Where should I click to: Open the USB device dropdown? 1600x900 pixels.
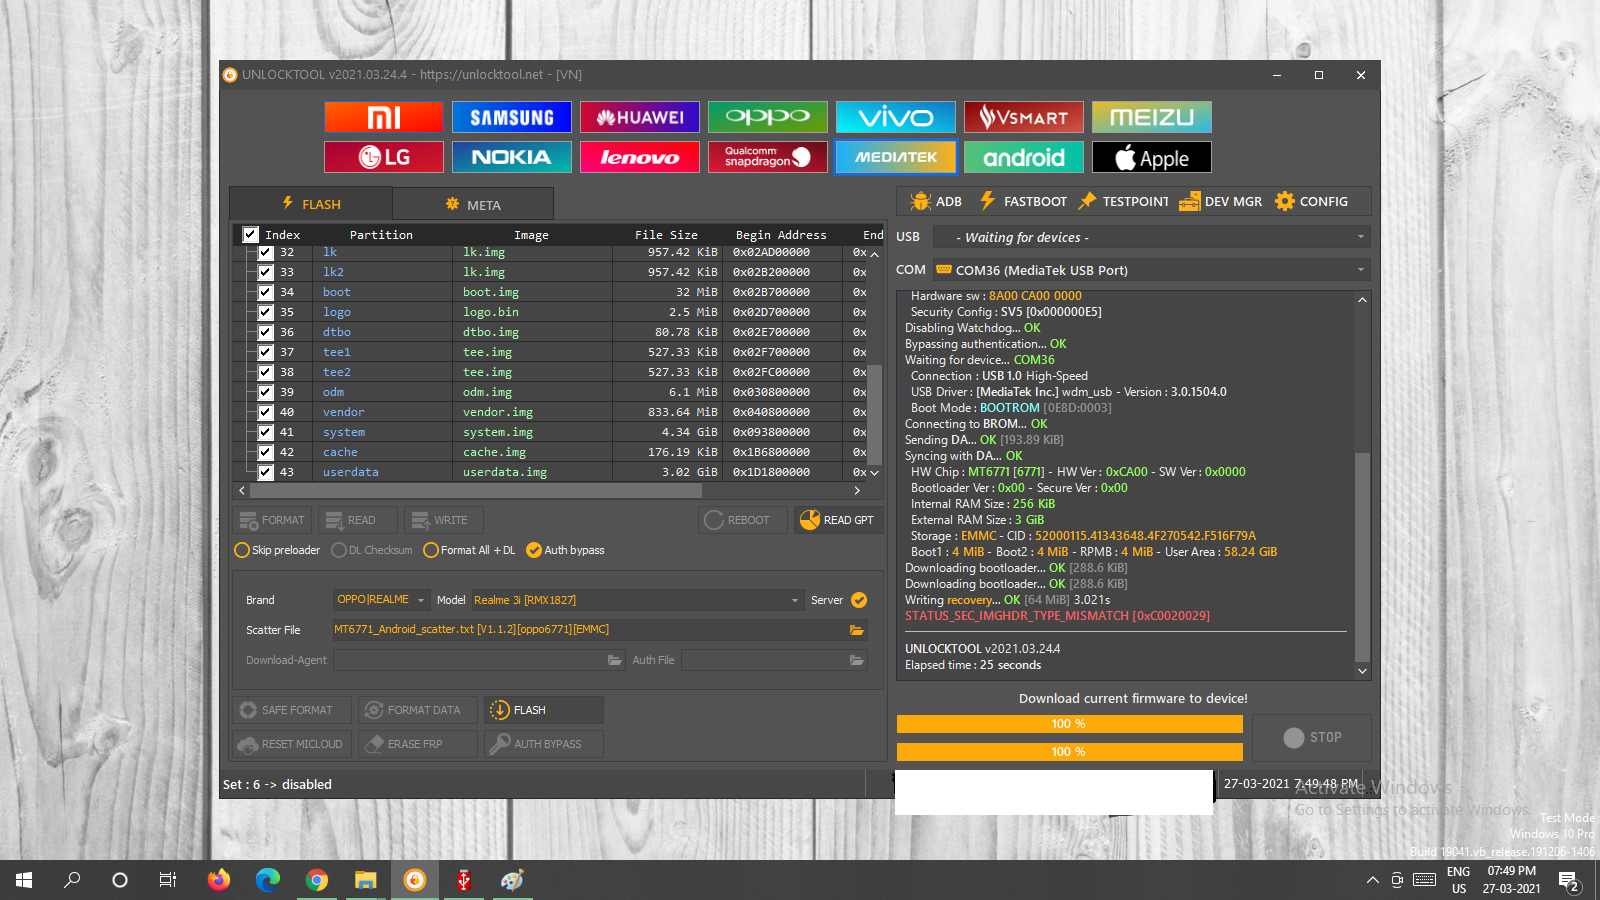[1151, 237]
